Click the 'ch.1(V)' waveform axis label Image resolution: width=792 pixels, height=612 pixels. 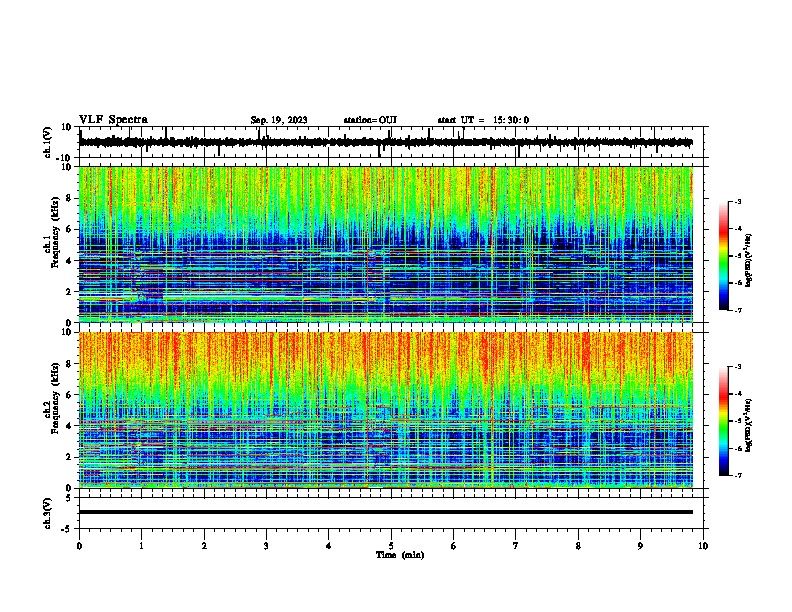48,142
